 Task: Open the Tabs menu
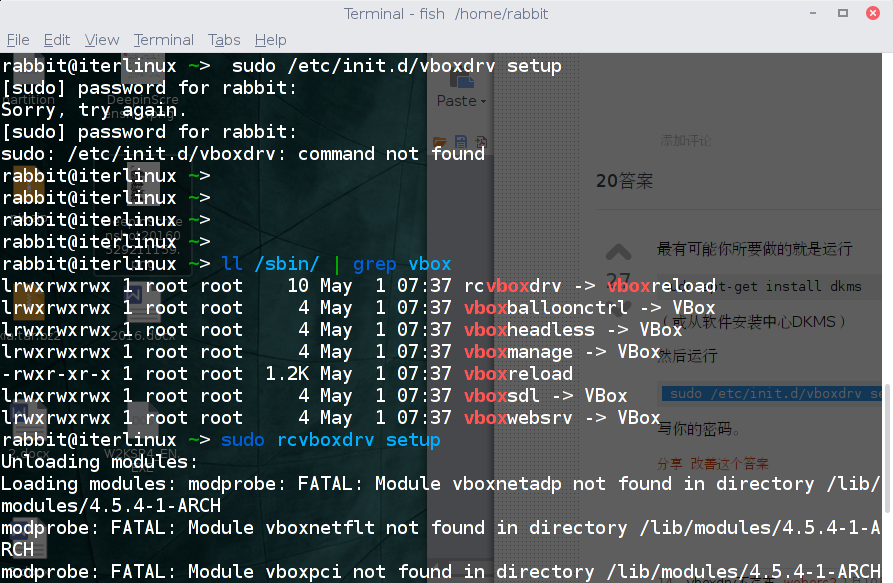pyautogui.click(x=224, y=40)
